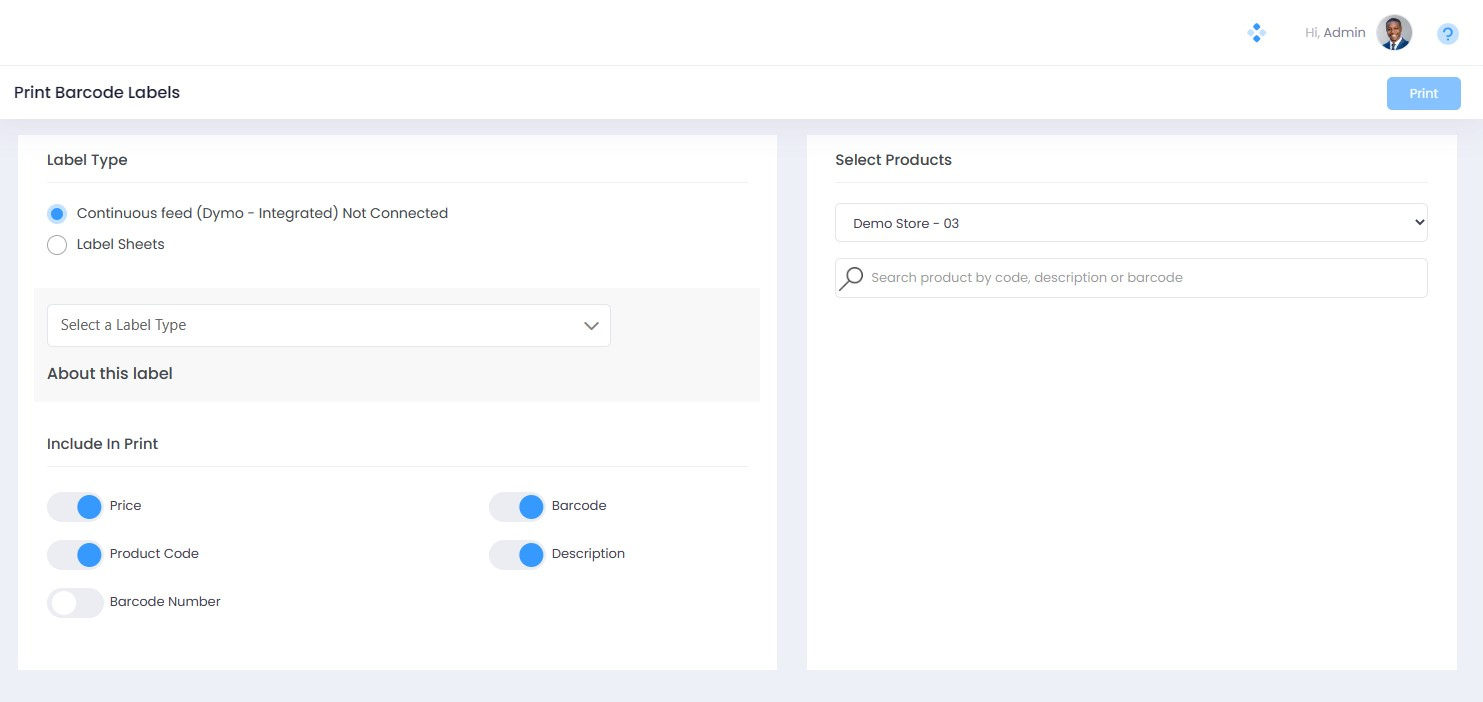Expand the Demo Store - 03 dropdown

tap(1130, 223)
